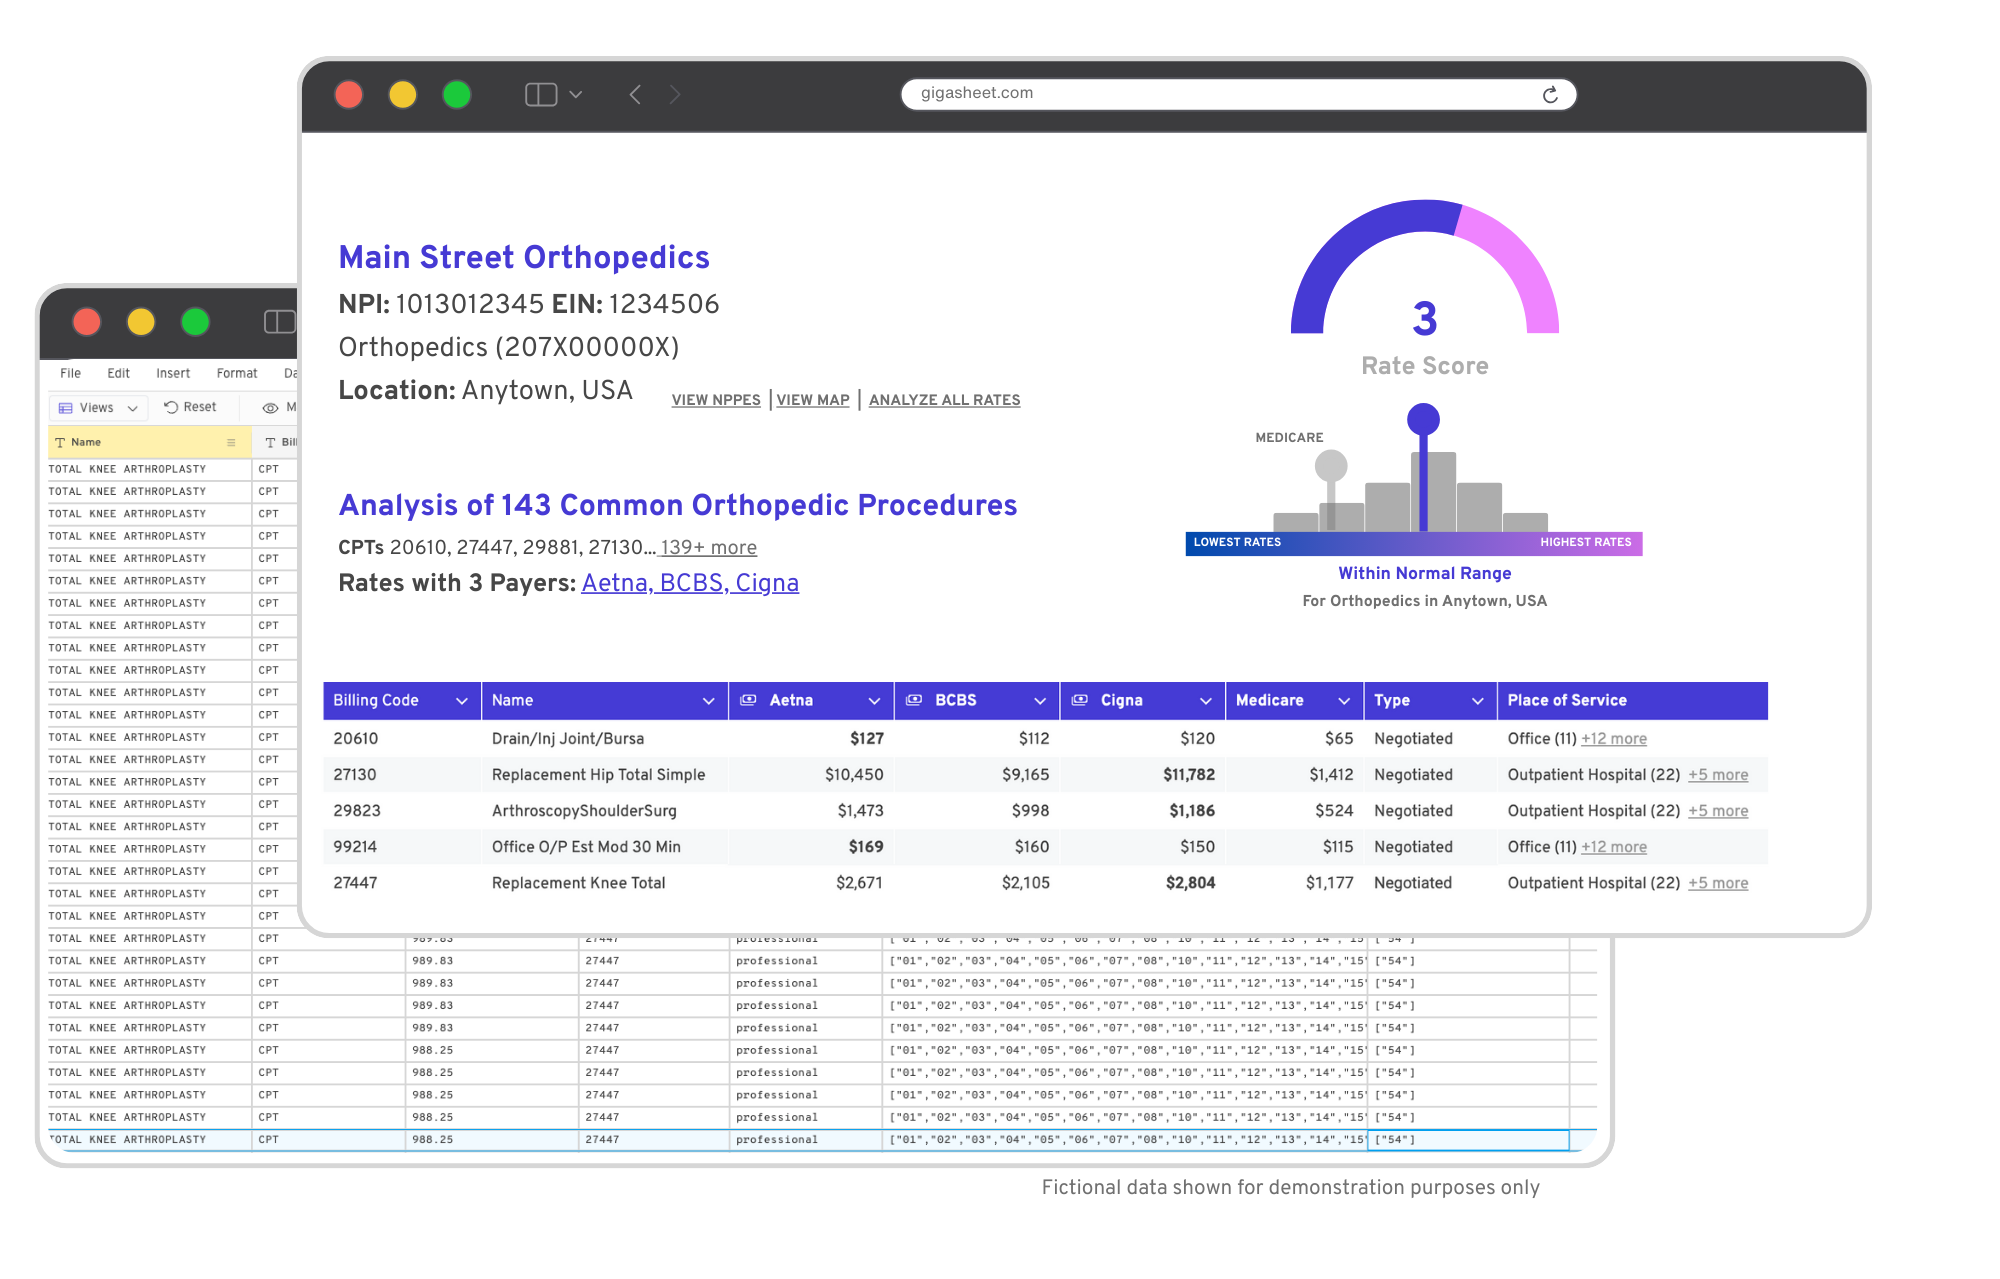Open the Format menu

[237, 373]
